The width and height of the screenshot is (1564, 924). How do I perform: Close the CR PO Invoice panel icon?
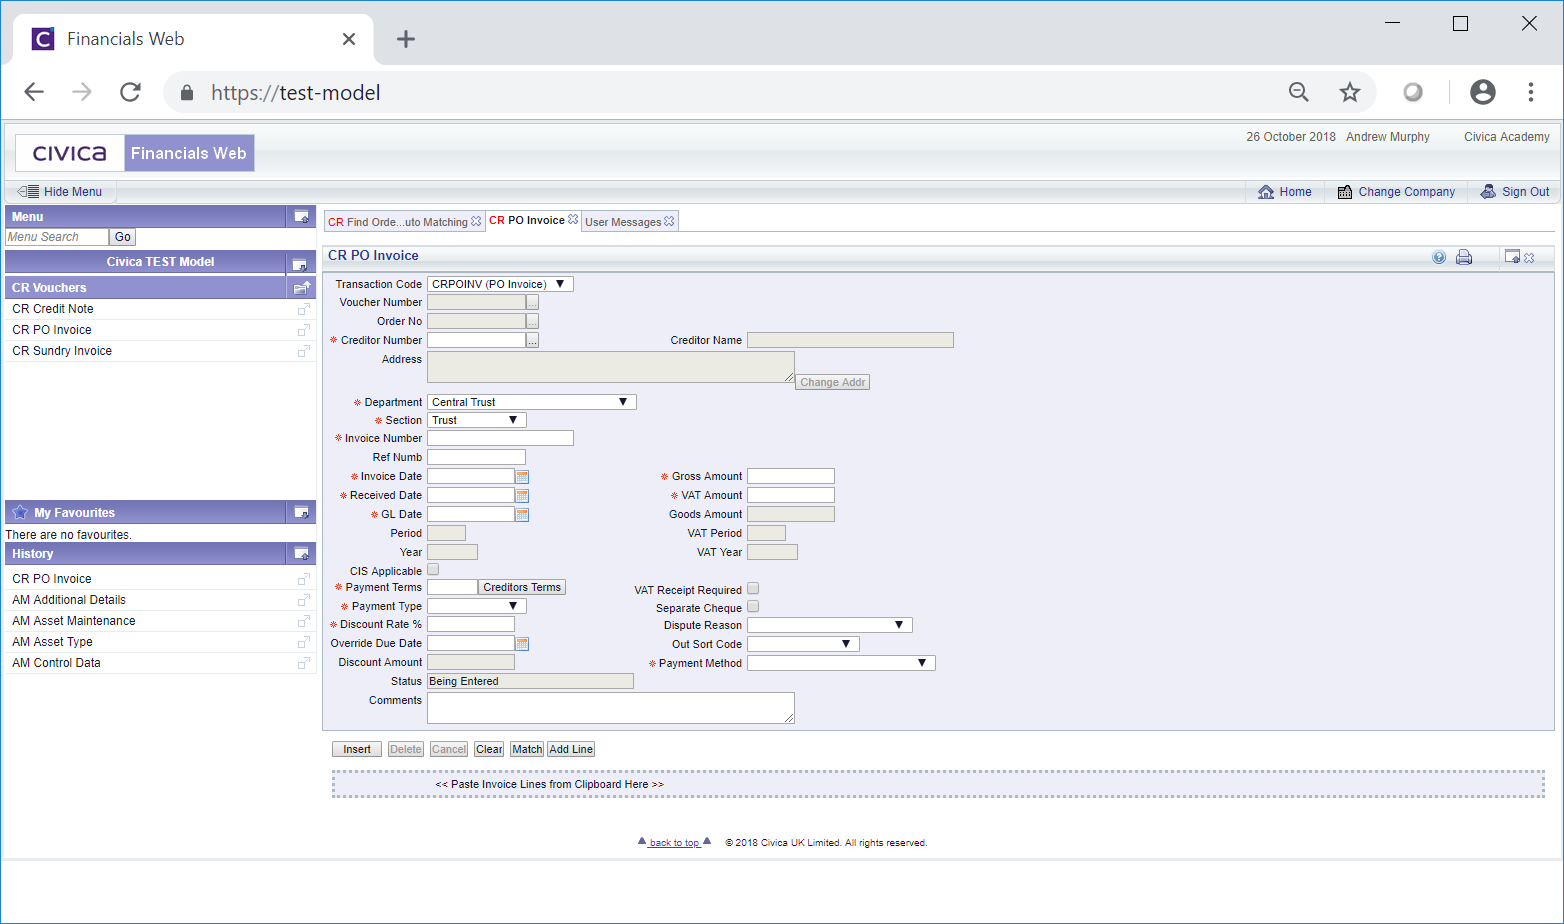point(1529,258)
